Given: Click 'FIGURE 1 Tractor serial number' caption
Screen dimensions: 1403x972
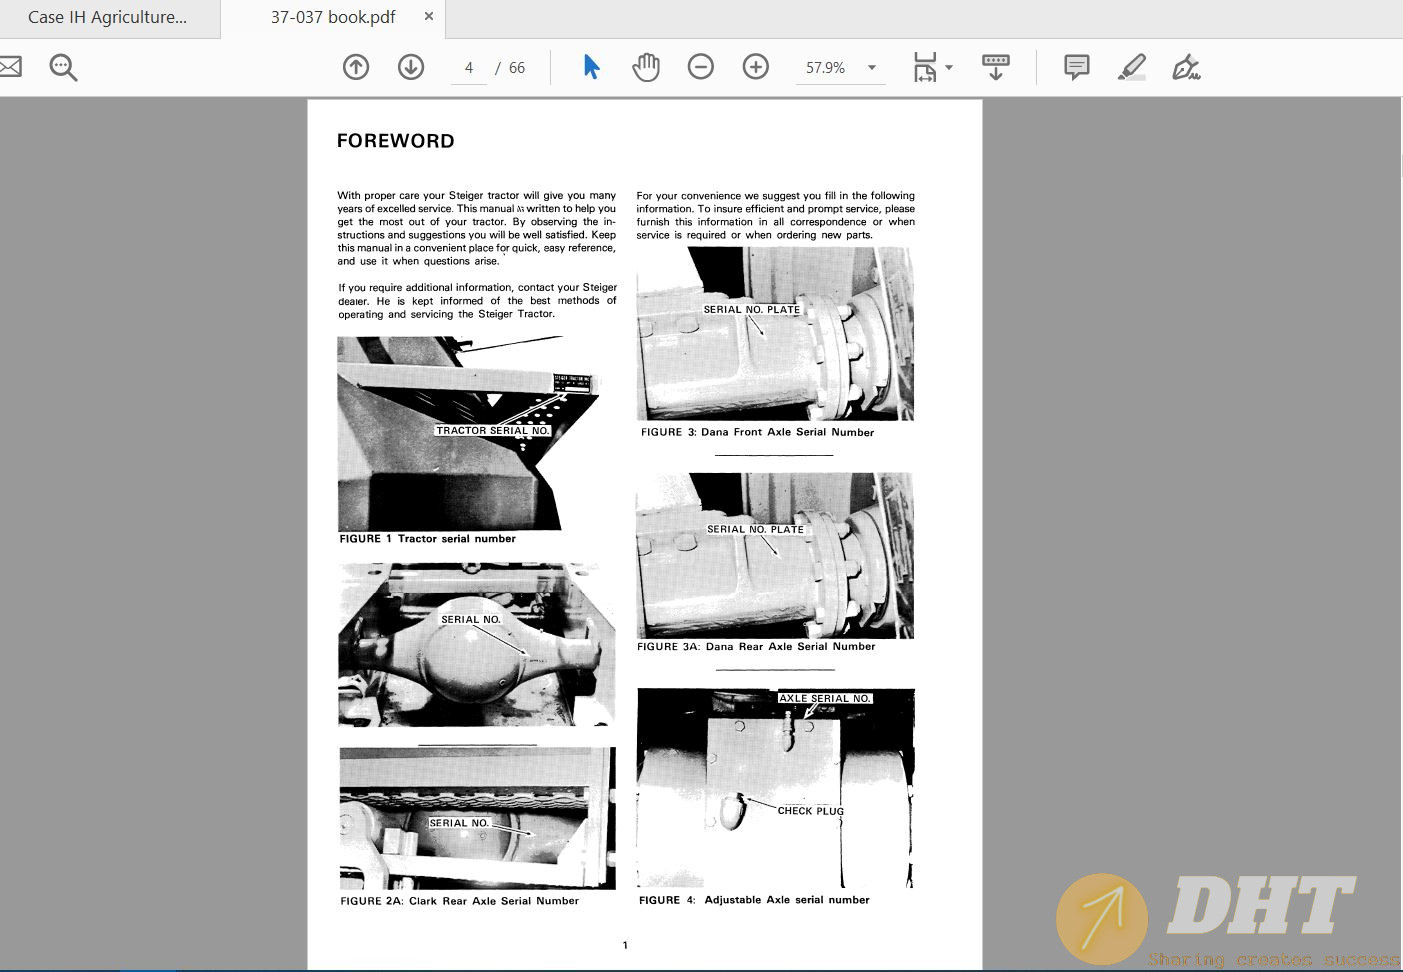Looking at the screenshot, I should [428, 539].
